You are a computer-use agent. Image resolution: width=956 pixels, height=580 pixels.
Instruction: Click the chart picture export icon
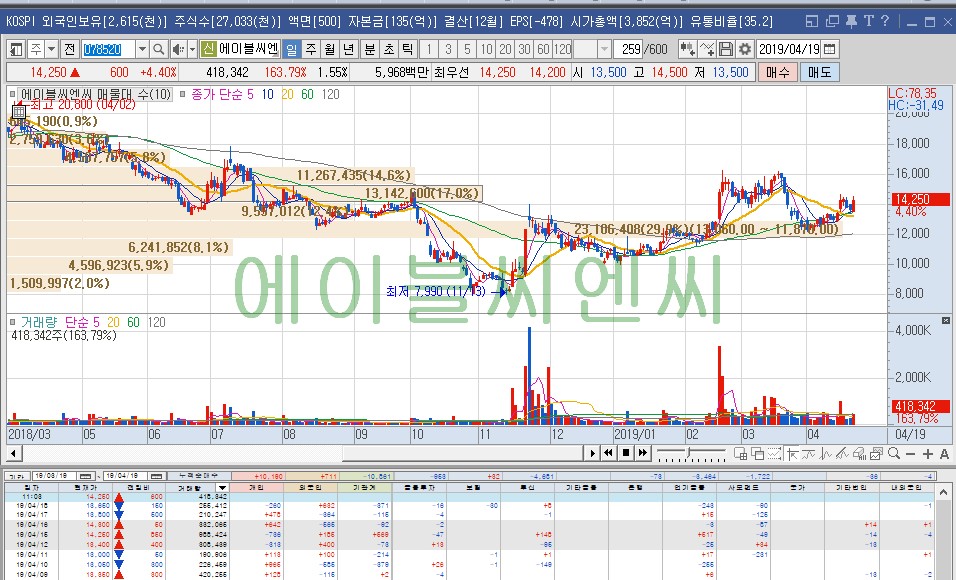[876, 453]
